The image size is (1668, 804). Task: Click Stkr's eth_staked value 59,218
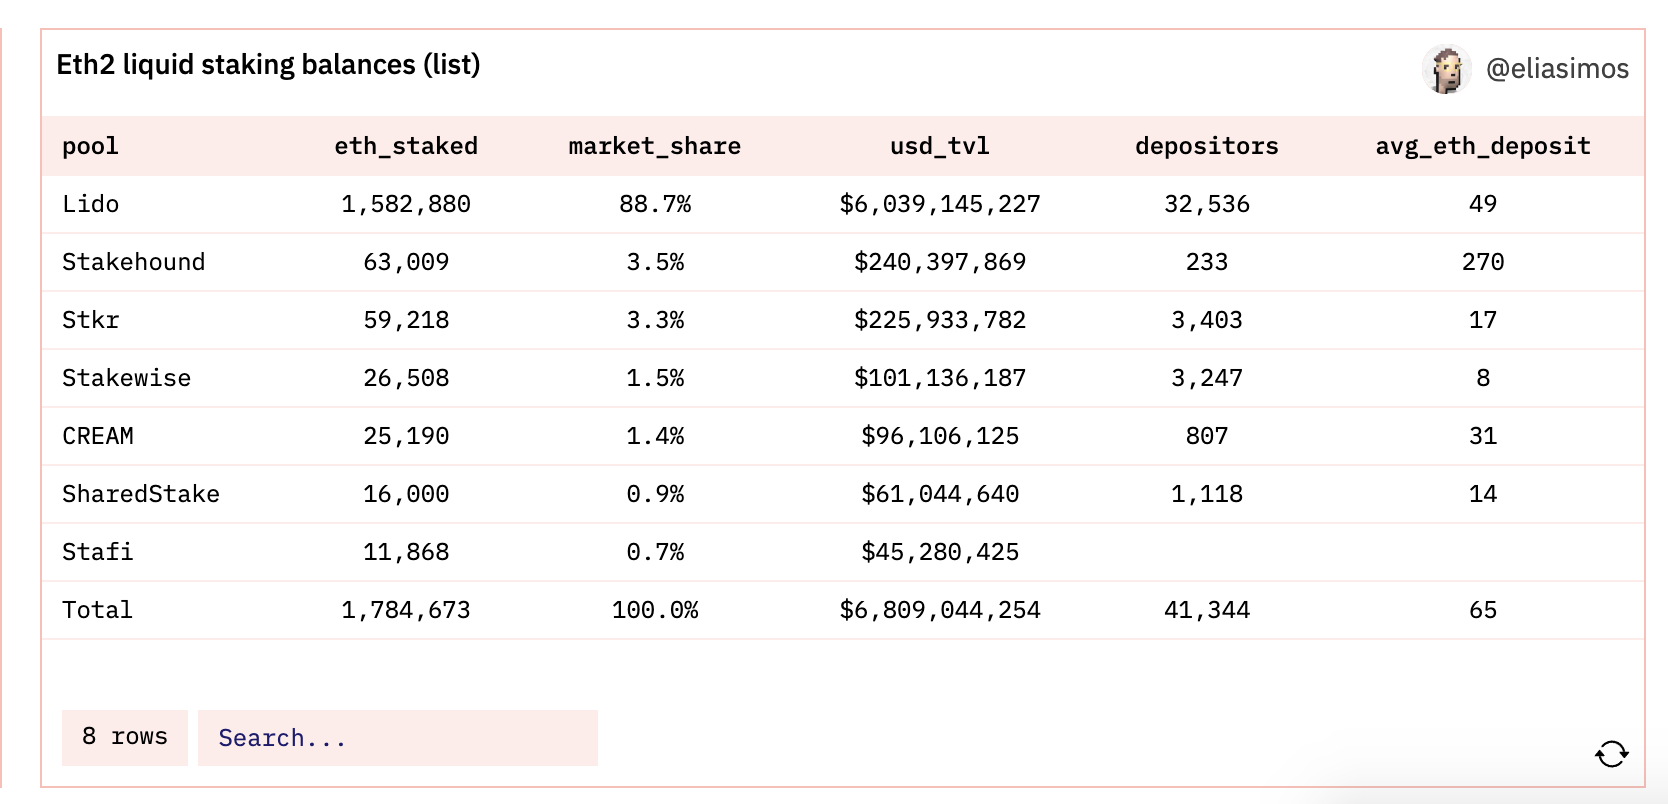(406, 320)
